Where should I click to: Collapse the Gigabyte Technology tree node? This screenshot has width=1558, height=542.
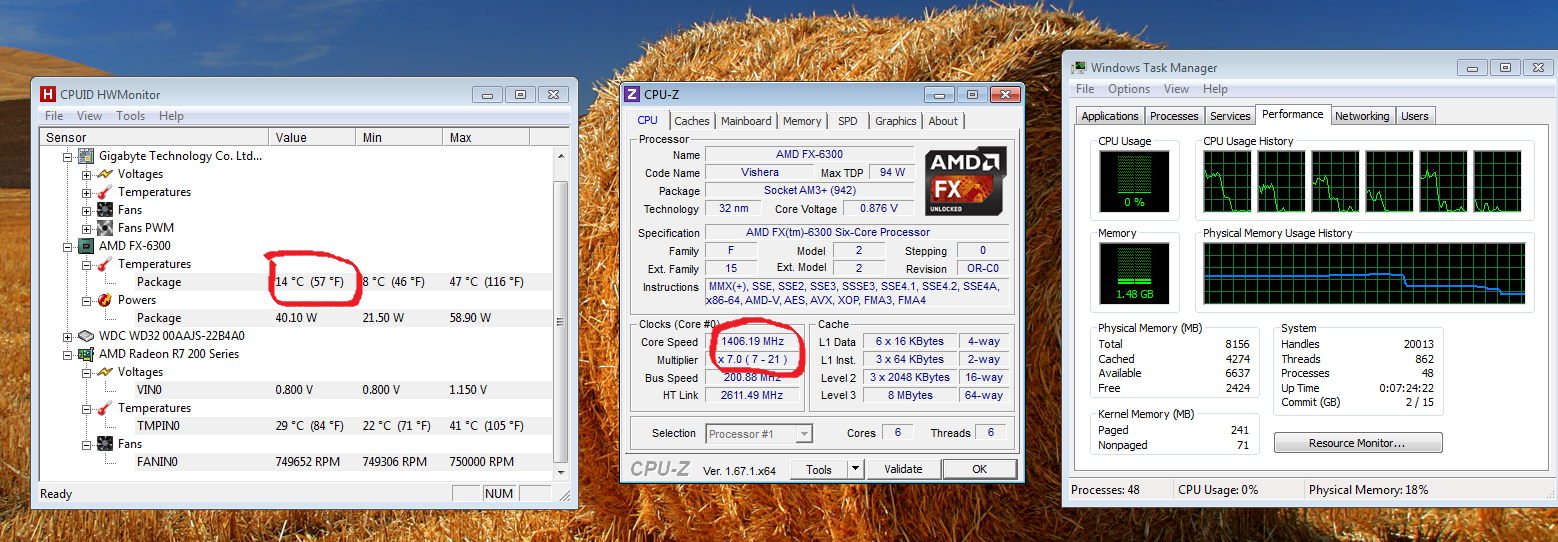[x=68, y=156]
